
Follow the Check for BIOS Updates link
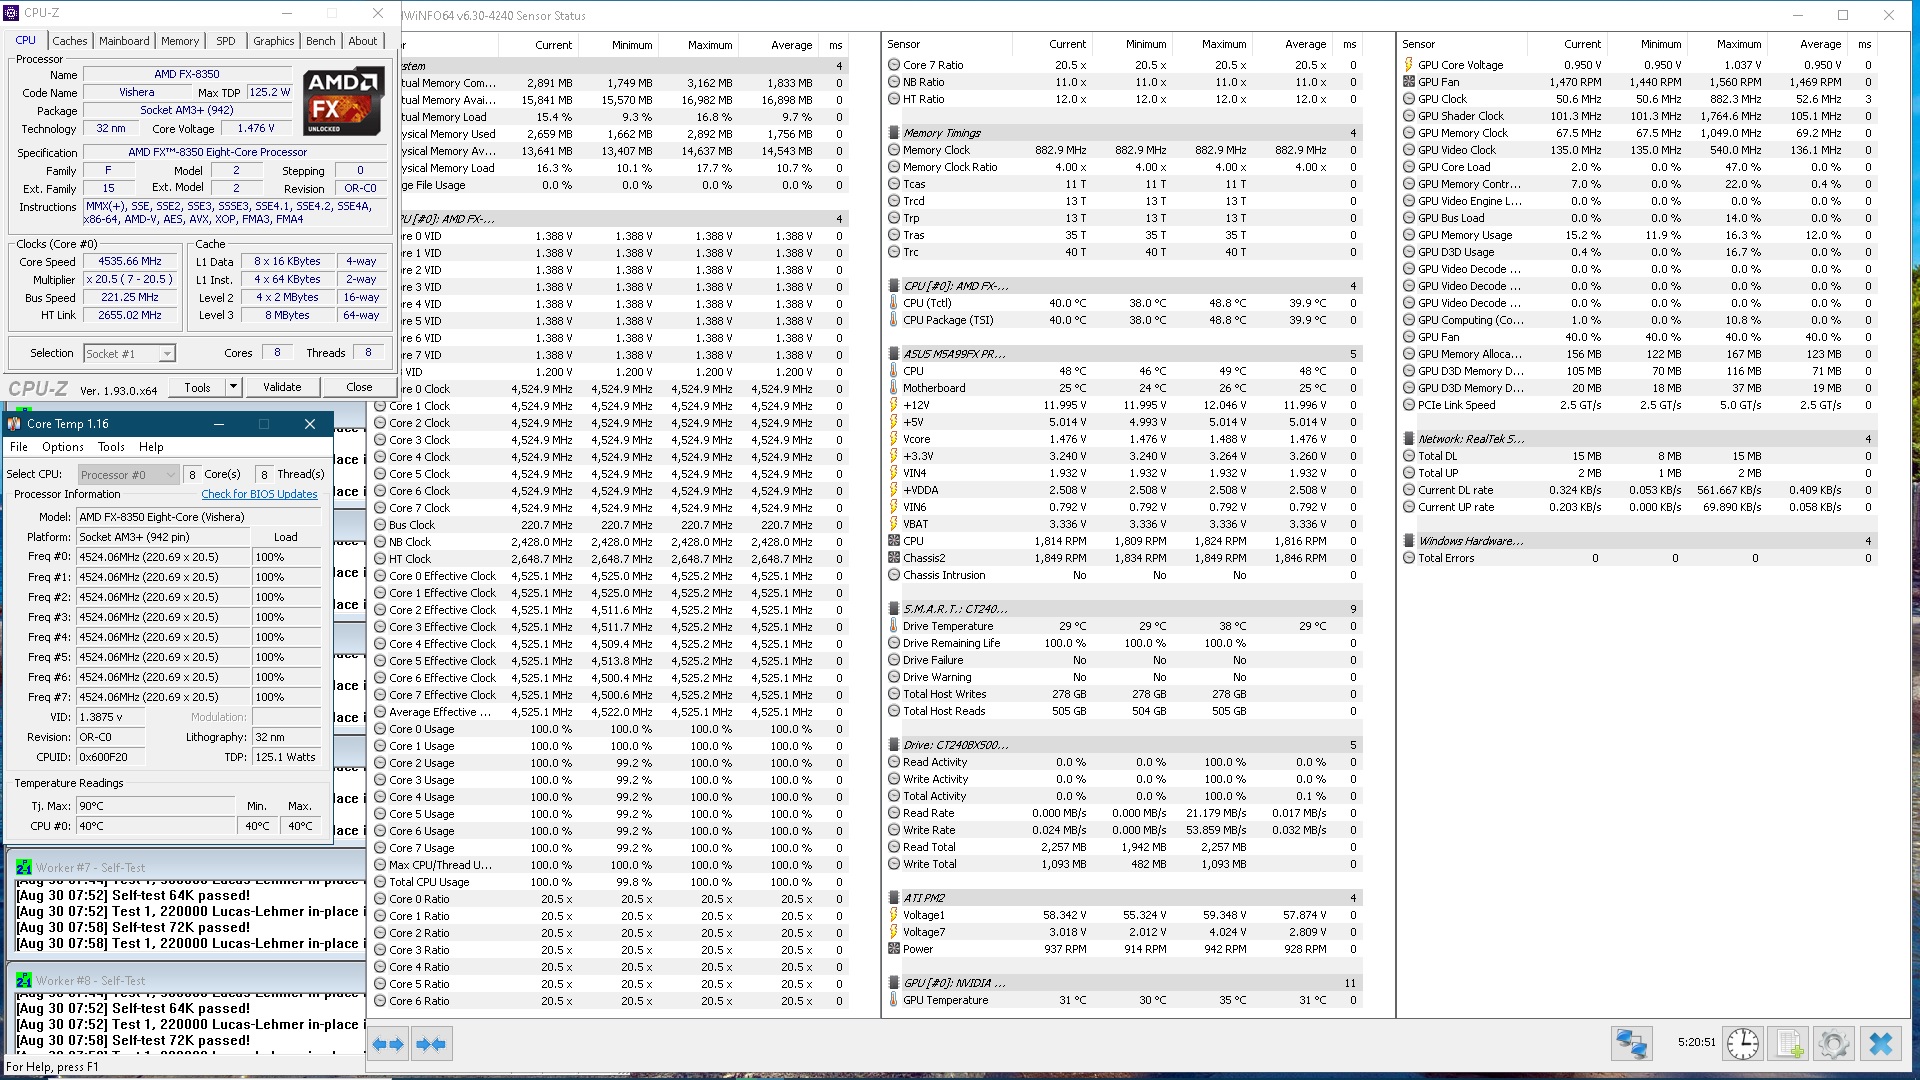point(259,494)
